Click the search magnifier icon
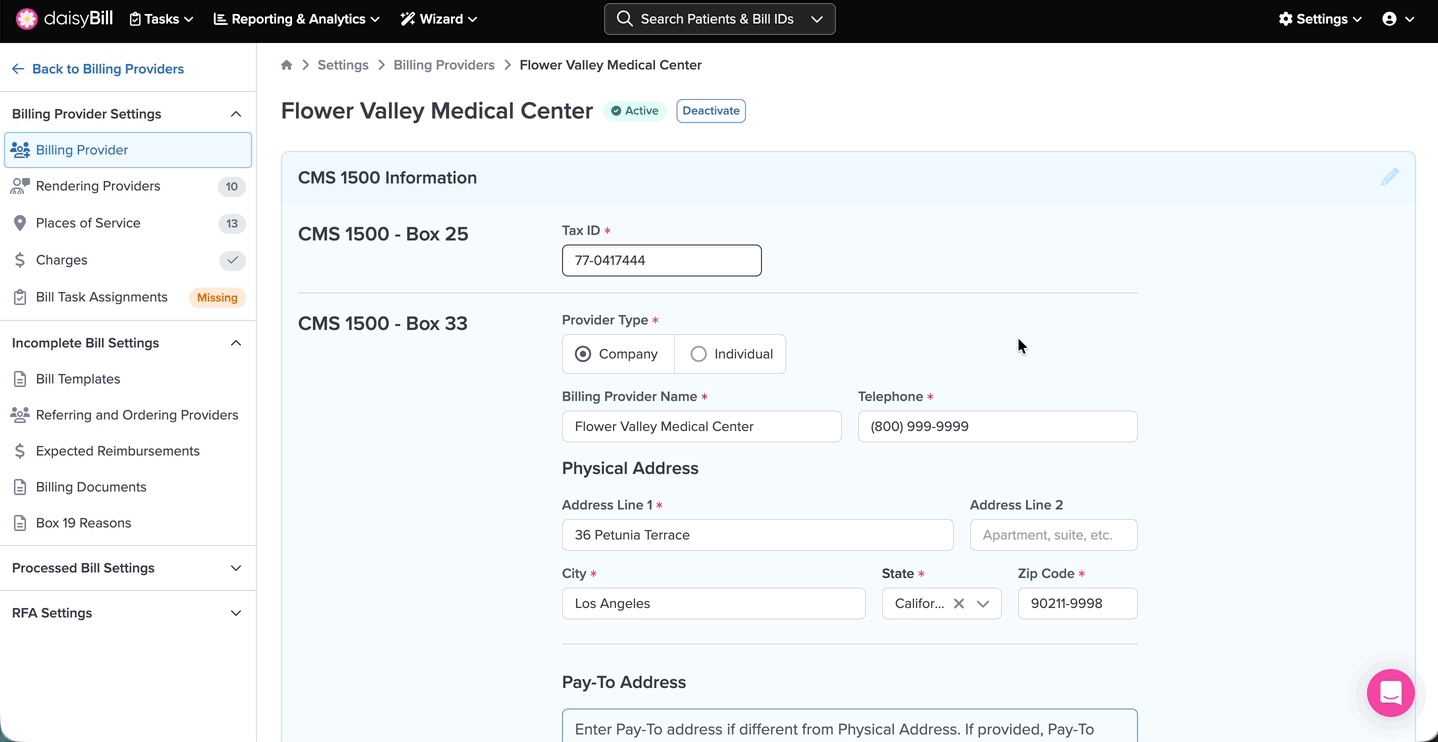Screen dimensions: 1438x742 pos(625,19)
